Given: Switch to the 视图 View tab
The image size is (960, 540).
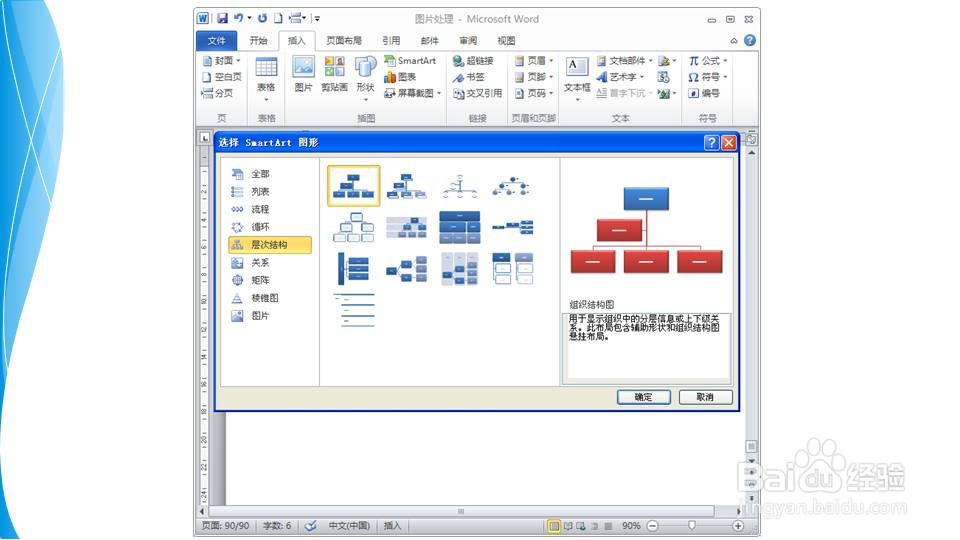Looking at the screenshot, I should (x=506, y=40).
